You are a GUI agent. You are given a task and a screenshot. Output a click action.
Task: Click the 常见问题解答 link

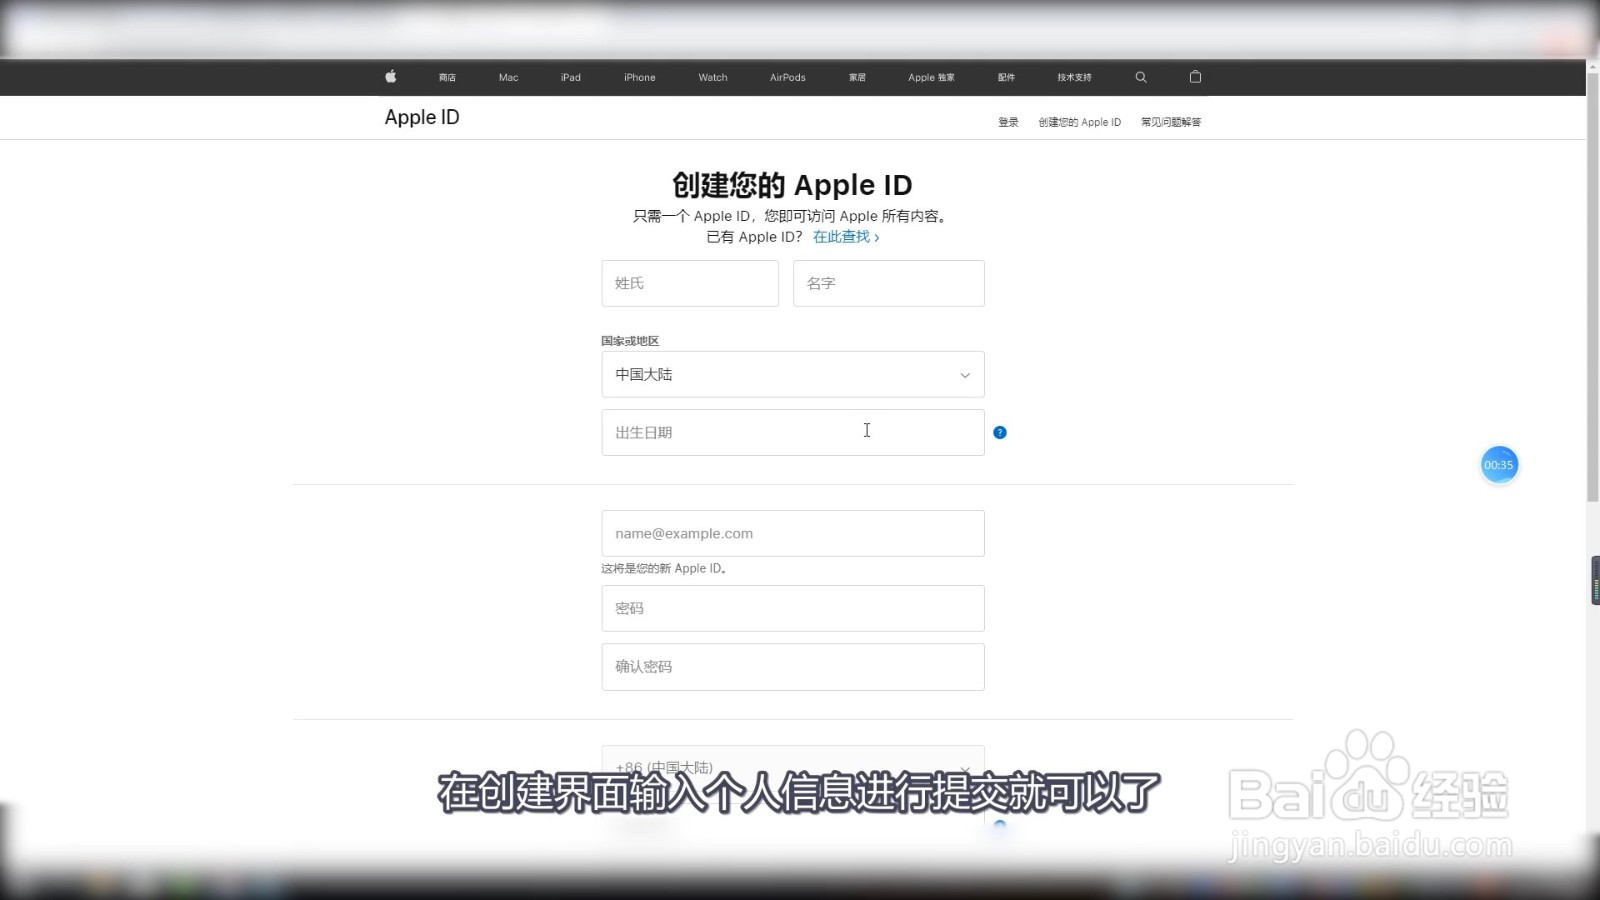[x=1171, y=122]
